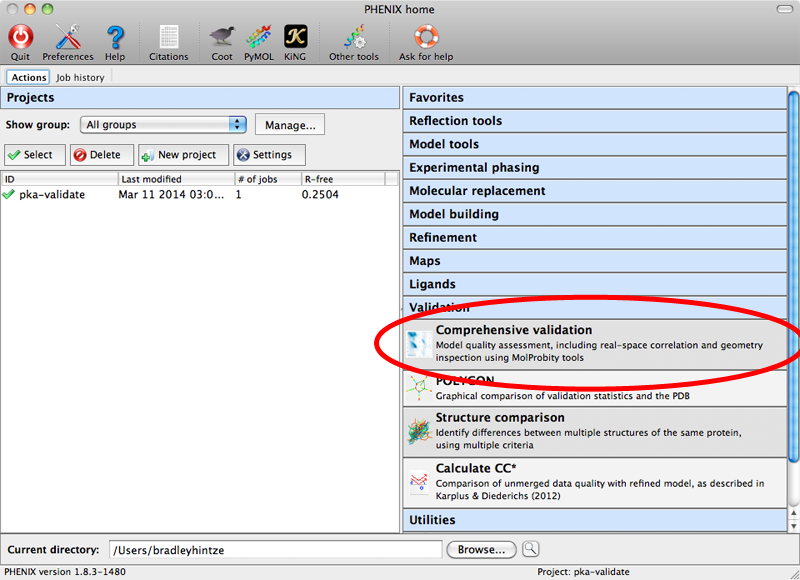The image size is (800, 580).
Task: Click the Manage button for groups
Action: click(289, 124)
